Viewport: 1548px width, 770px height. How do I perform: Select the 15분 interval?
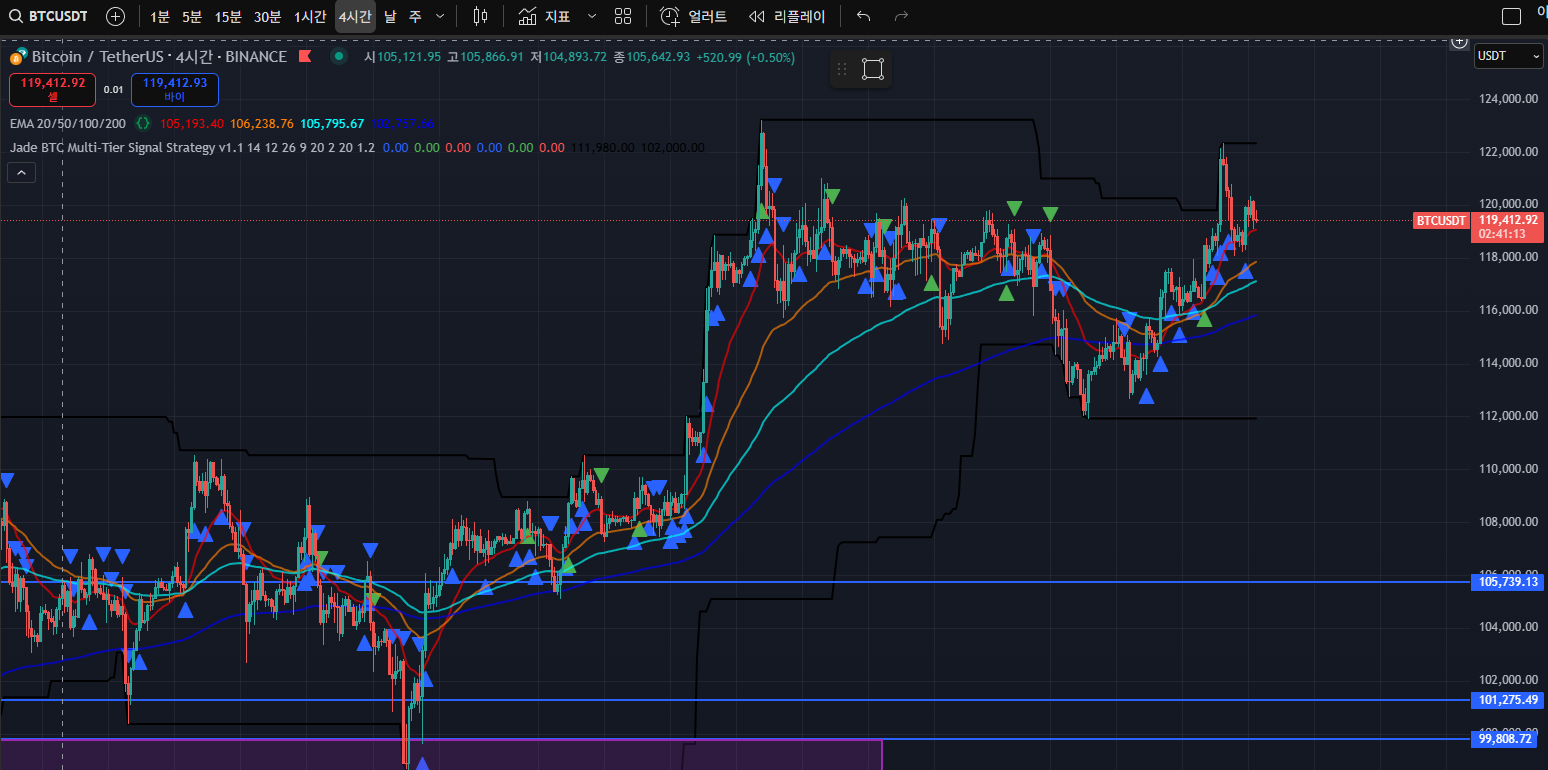(x=228, y=16)
